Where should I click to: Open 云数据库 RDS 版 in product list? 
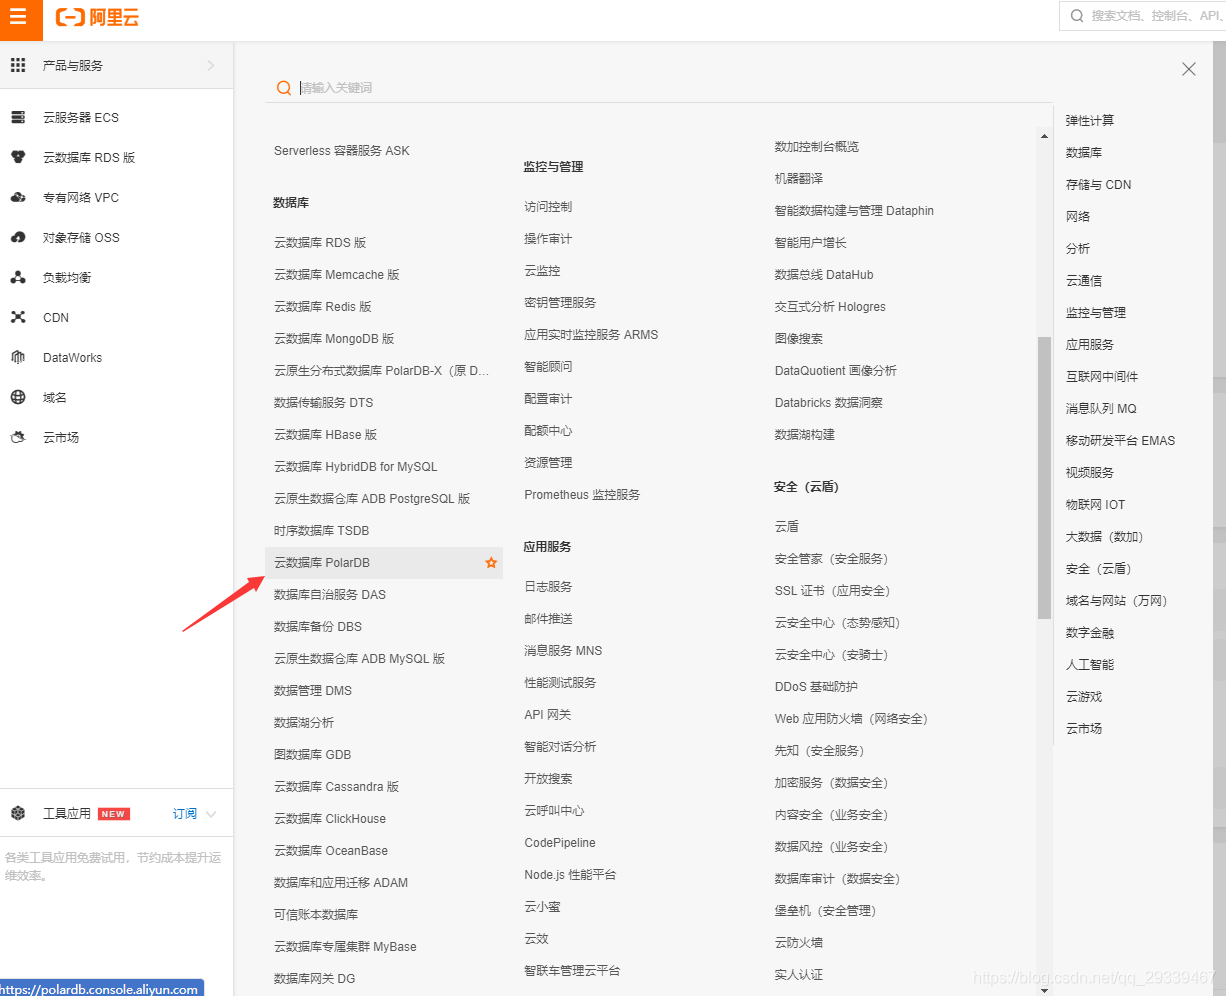[x=320, y=243]
